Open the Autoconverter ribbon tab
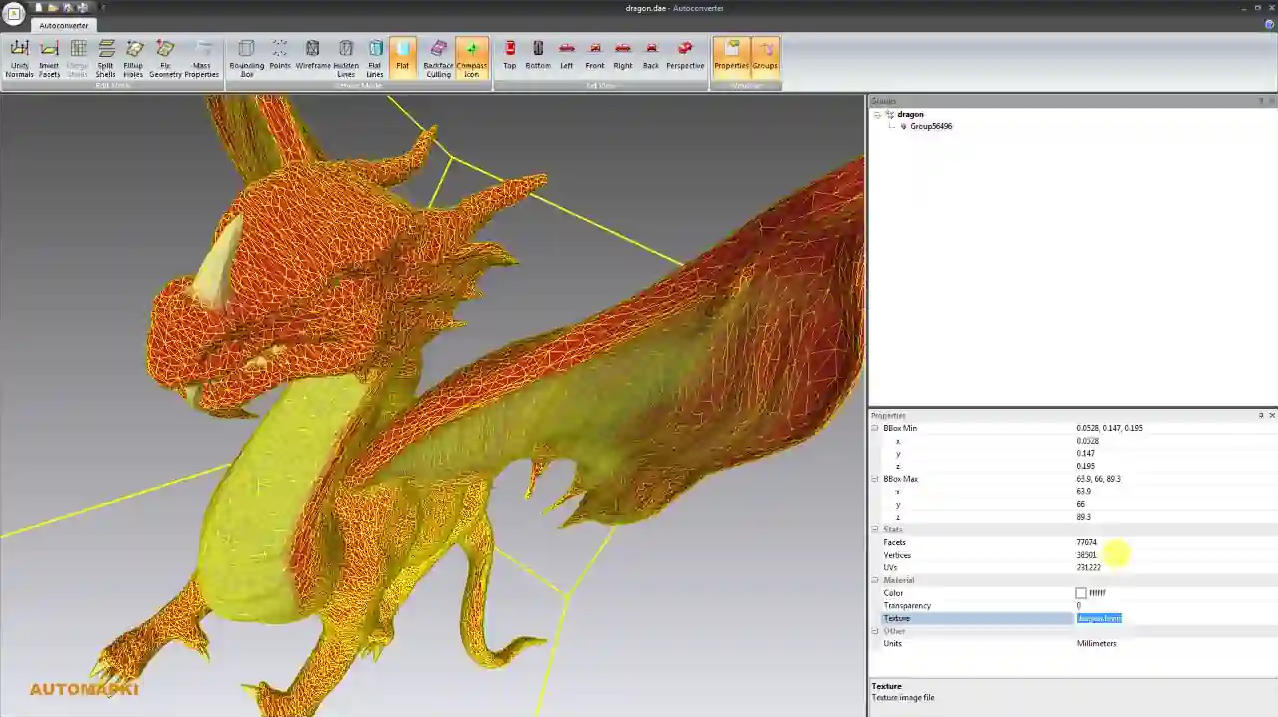This screenshot has height=717, width=1278. point(64,25)
